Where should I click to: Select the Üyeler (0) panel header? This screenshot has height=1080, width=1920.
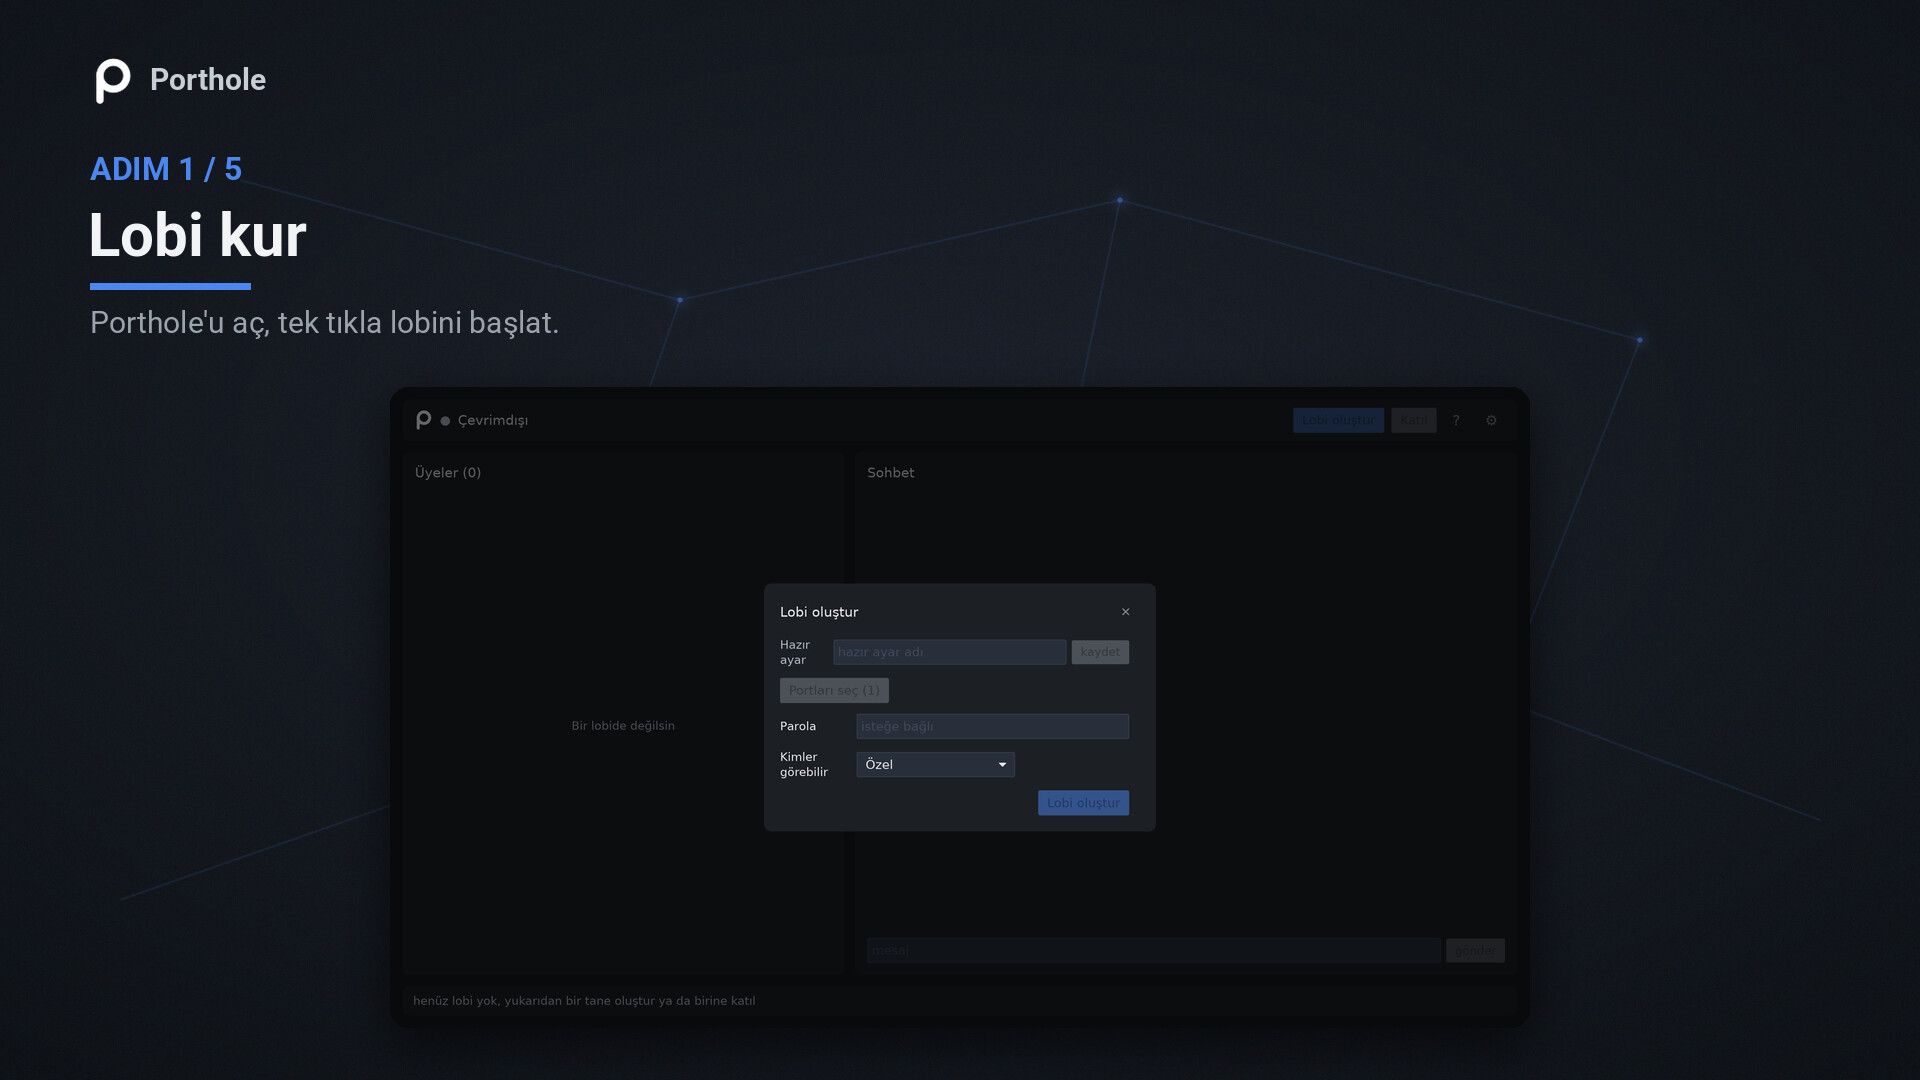point(448,473)
